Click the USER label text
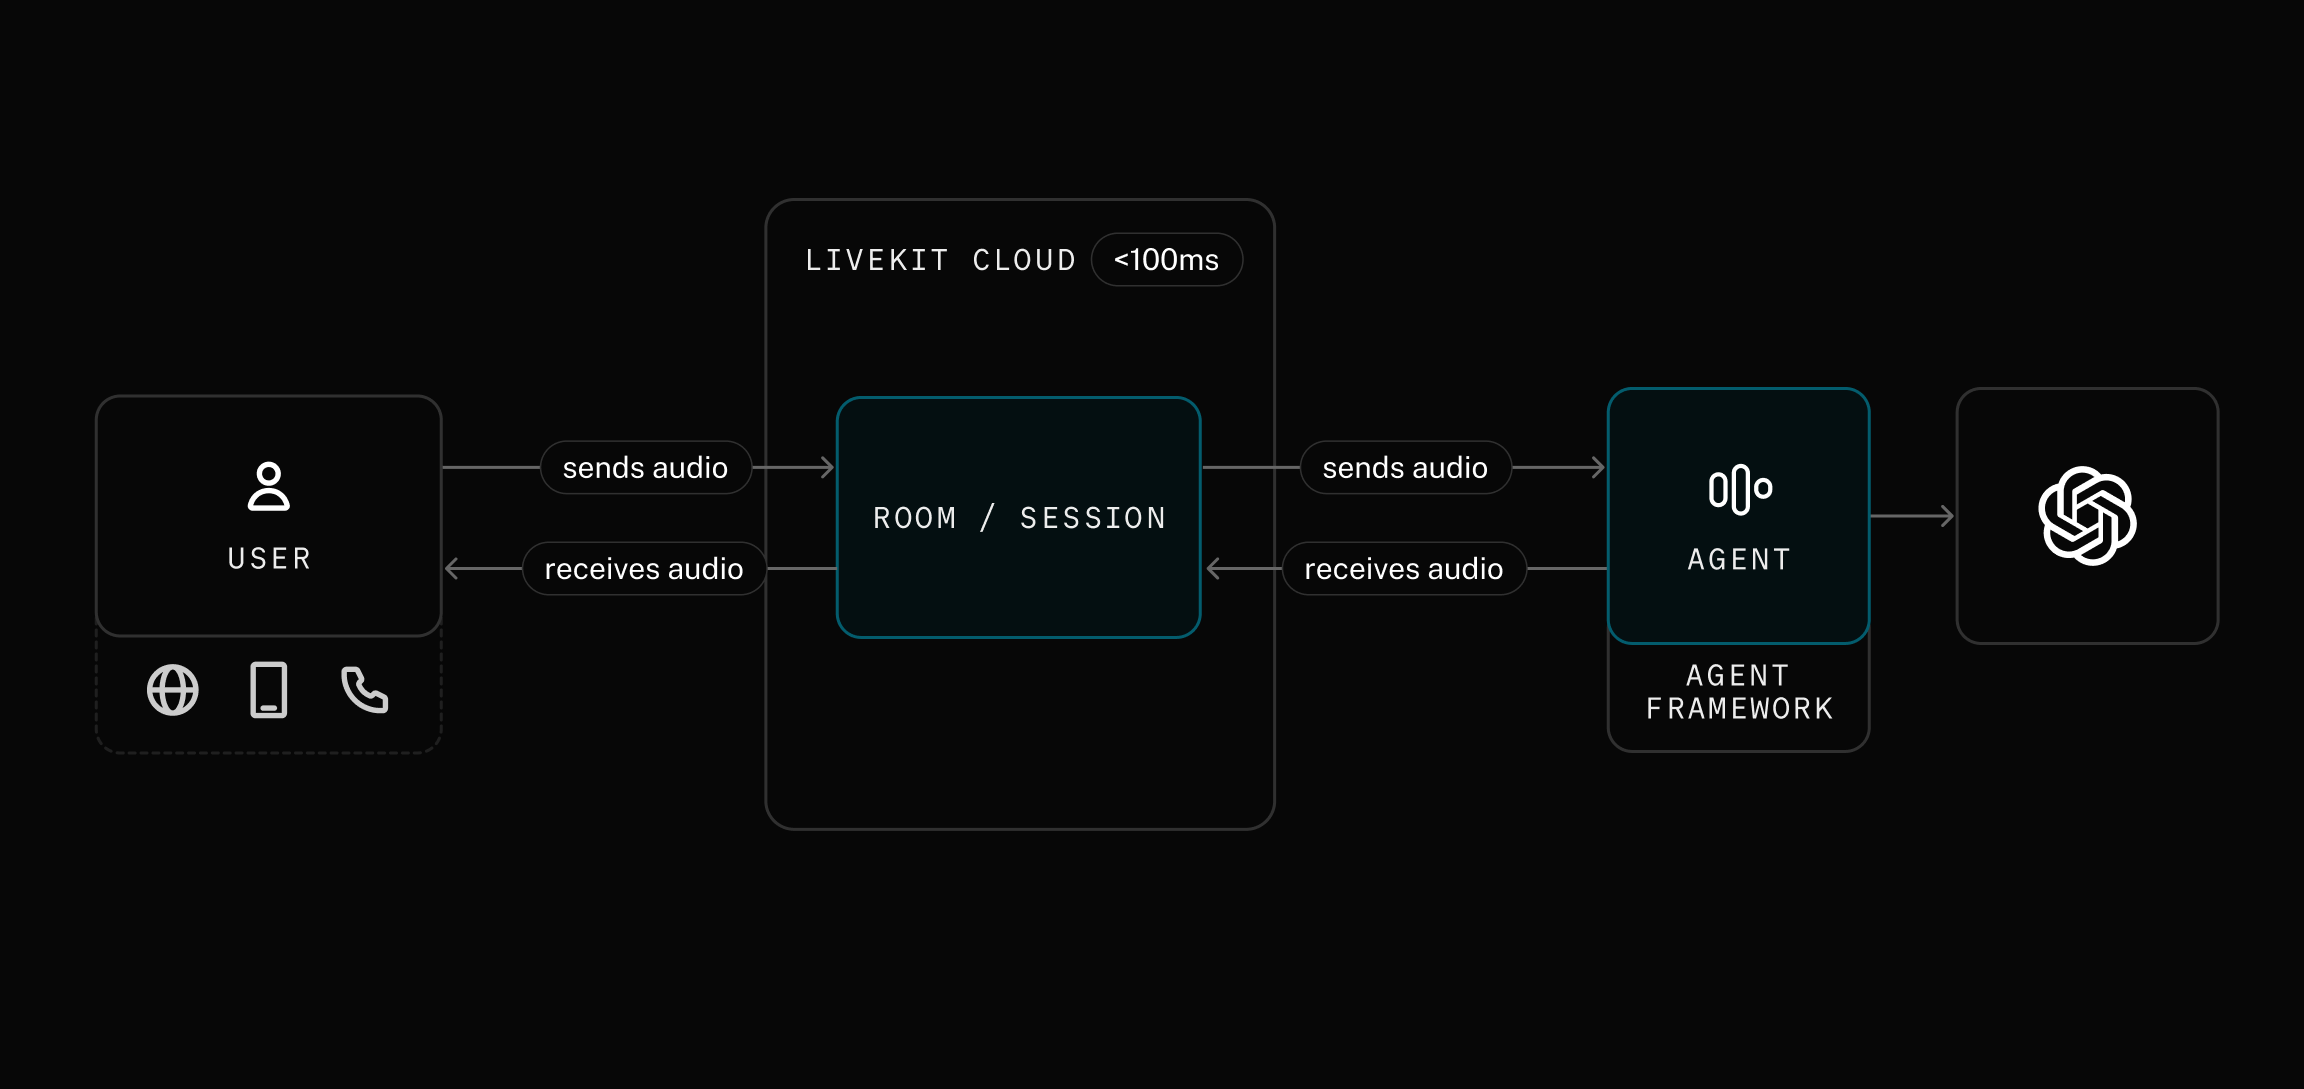 tap(268, 559)
